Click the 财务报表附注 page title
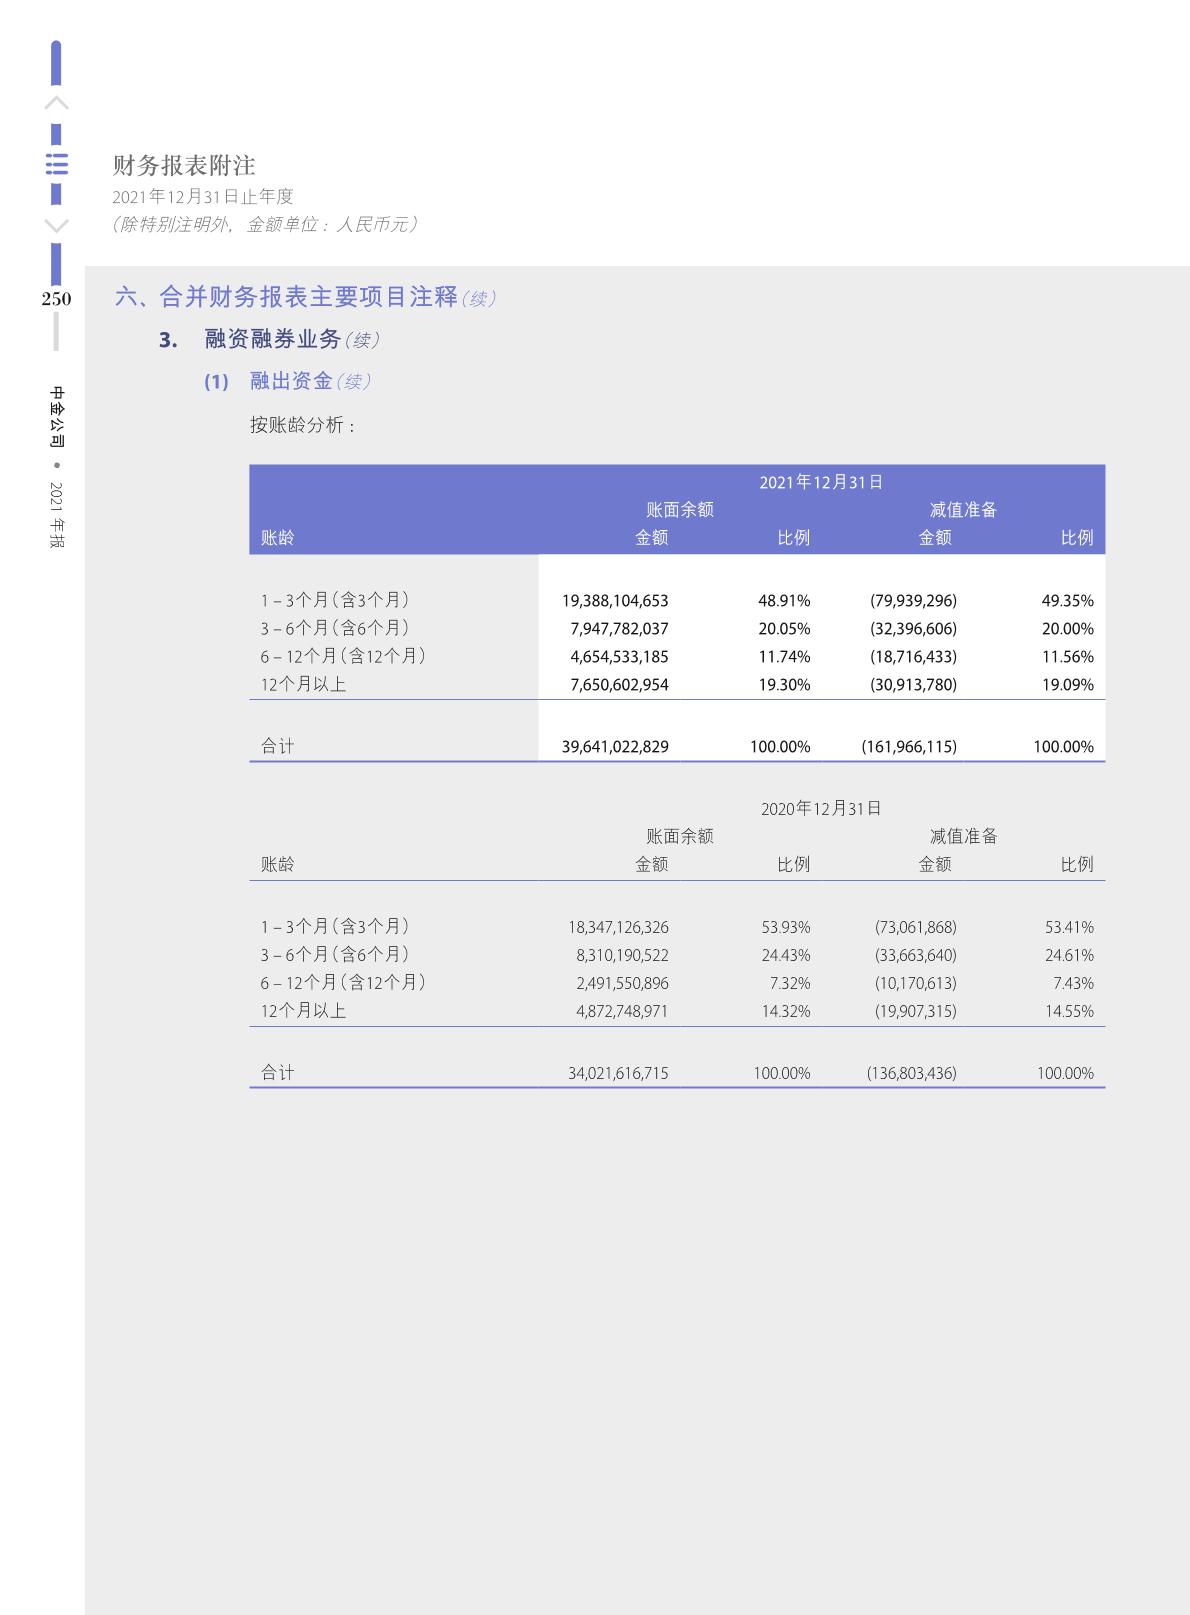Image resolution: width=1190 pixels, height=1615 pixels. coord(184,165)
